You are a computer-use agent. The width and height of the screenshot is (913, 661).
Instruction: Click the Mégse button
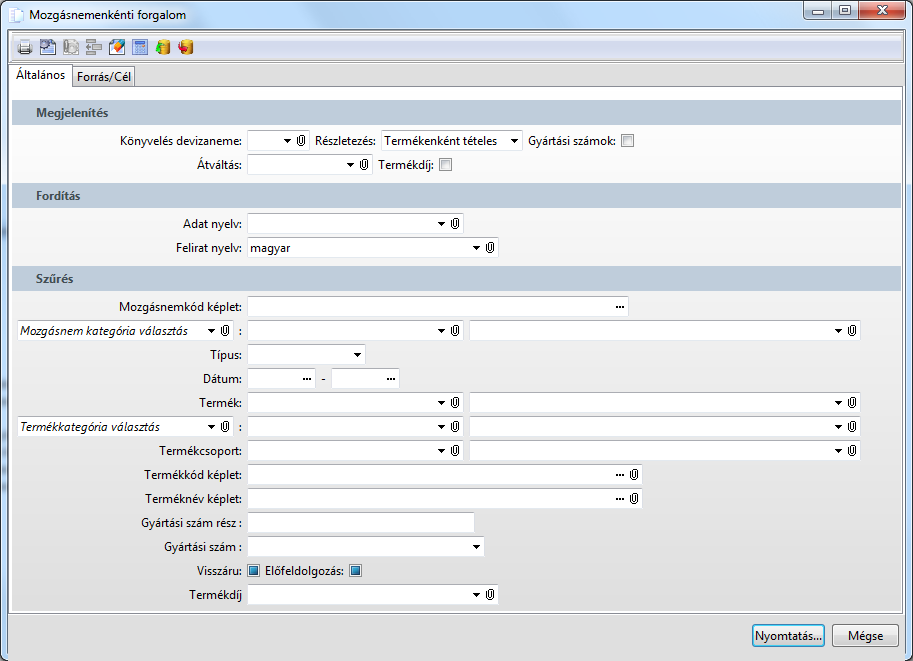[x=865, y=635]
